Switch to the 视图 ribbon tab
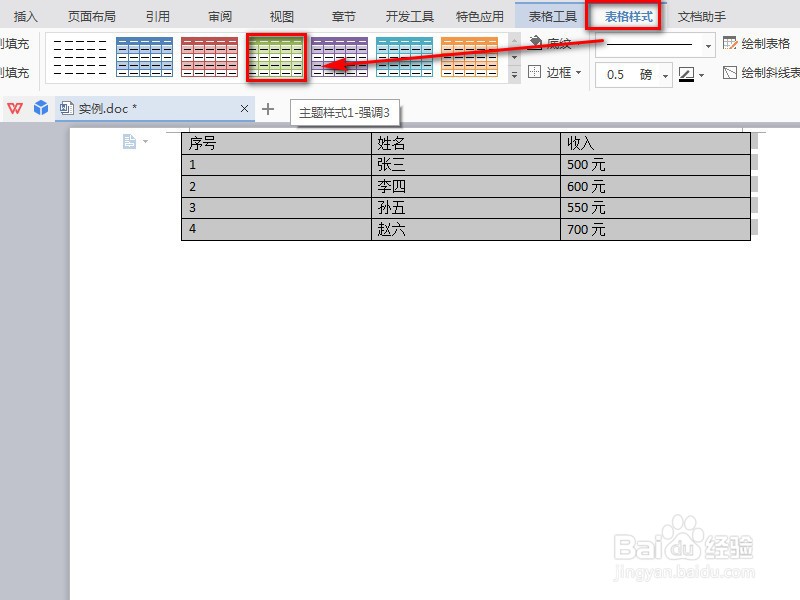The image size is (800, 600). (x=281, y=15)
